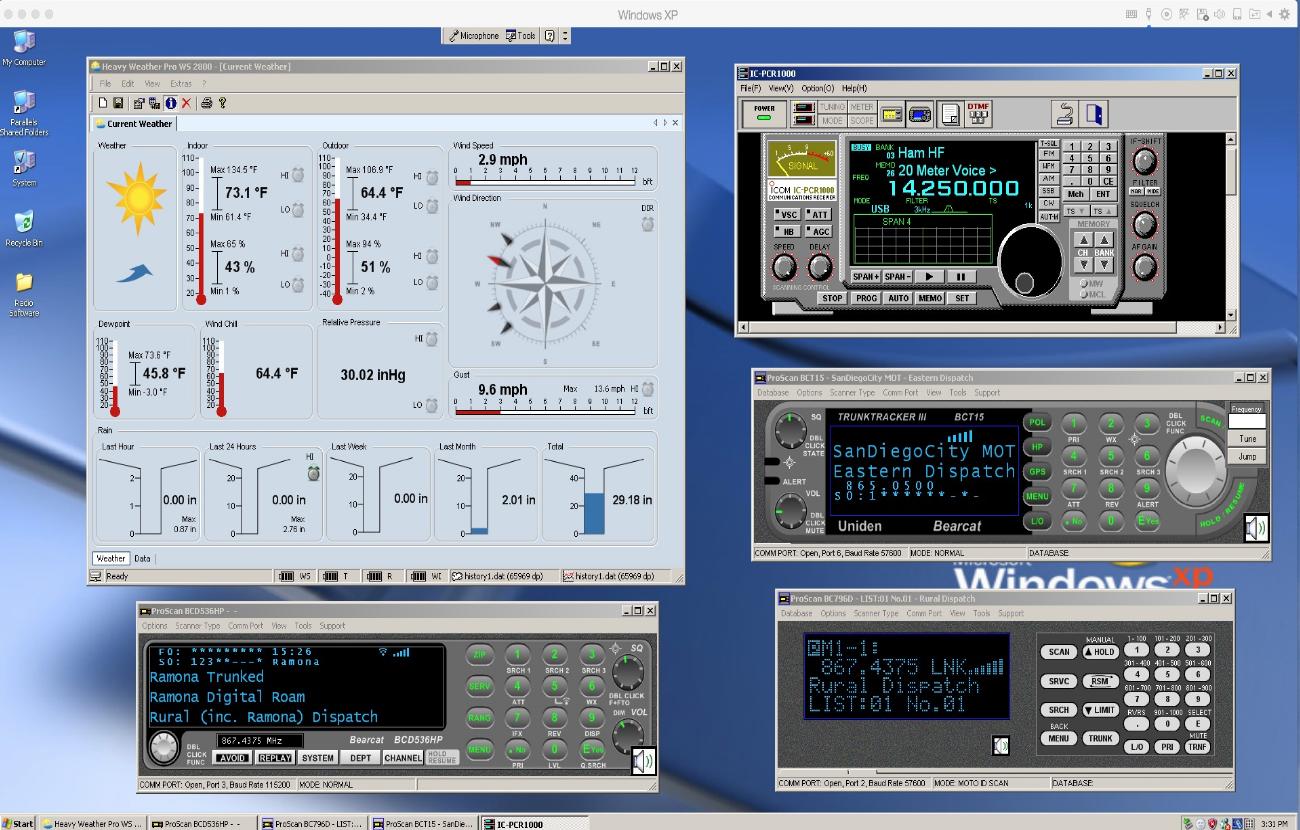Click the AVOID button on BCD536HP
This screenshot has width=1300, height=830.
coord(231,758)
